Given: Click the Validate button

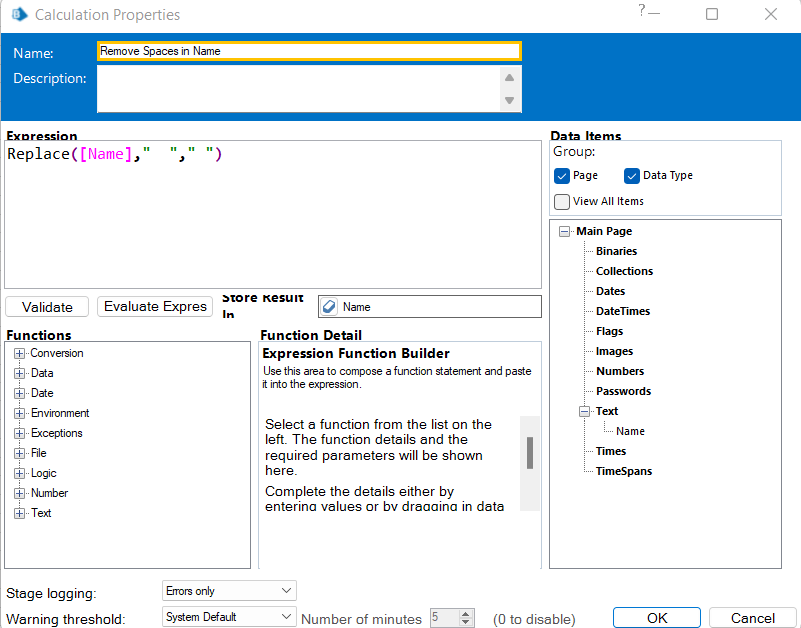Looking at the screenshot, I should click(x=46, y=307).
